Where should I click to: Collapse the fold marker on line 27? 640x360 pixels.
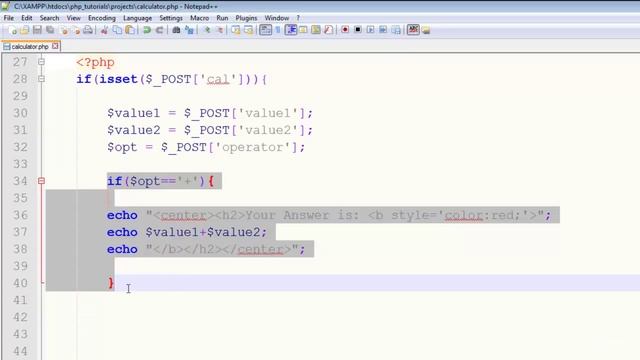coord(41,62)
